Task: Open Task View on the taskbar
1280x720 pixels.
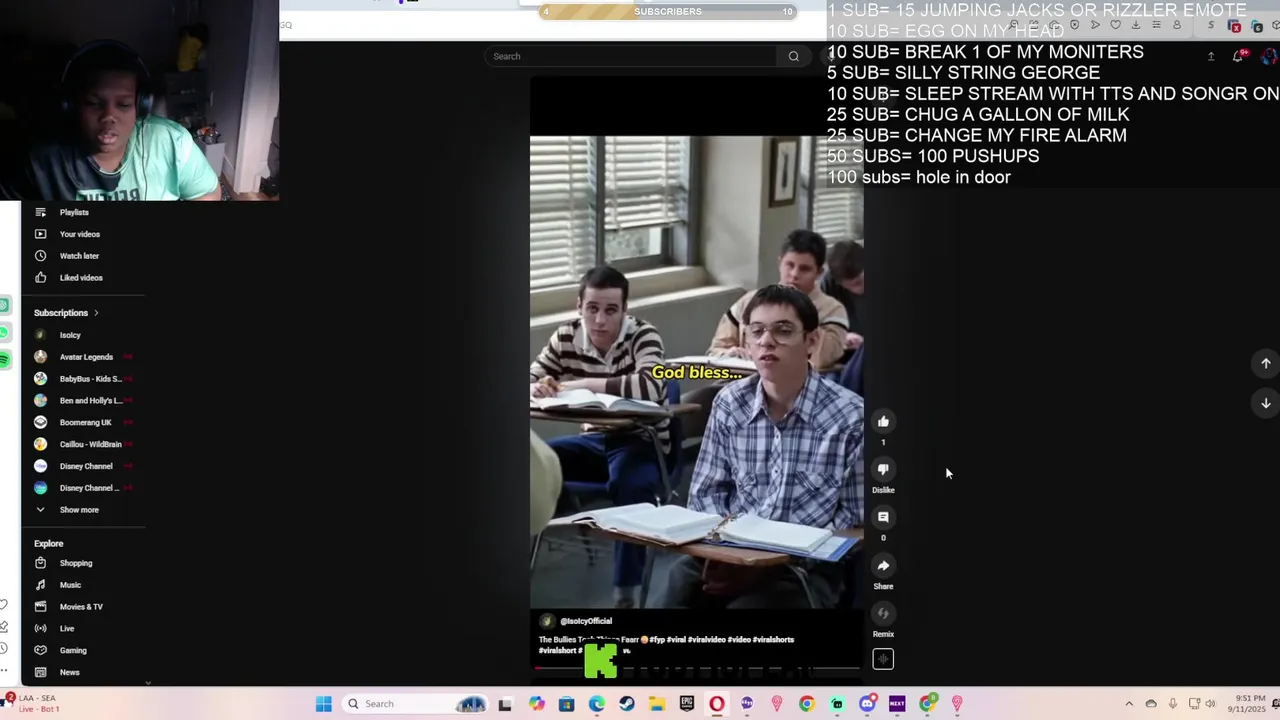Action: [505, 704]
